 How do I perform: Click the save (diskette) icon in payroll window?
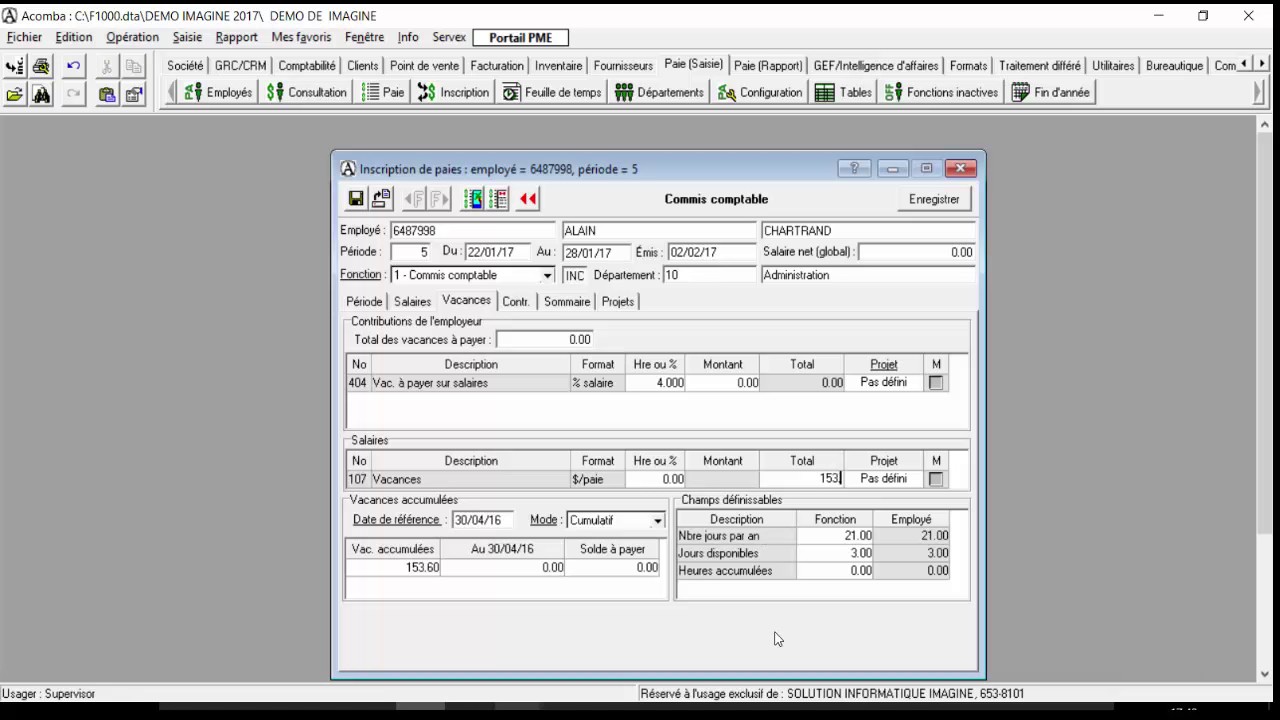[356, 199]
